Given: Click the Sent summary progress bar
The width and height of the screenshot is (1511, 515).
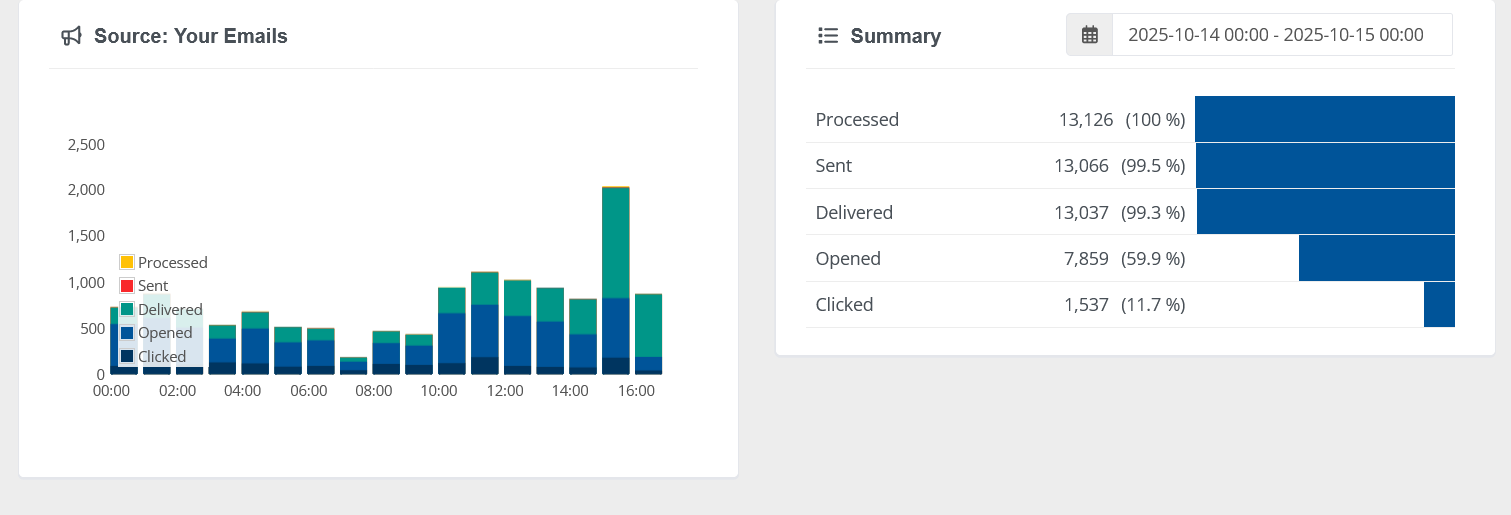Looking at the screenshot, I should [x=1324, y=166].
